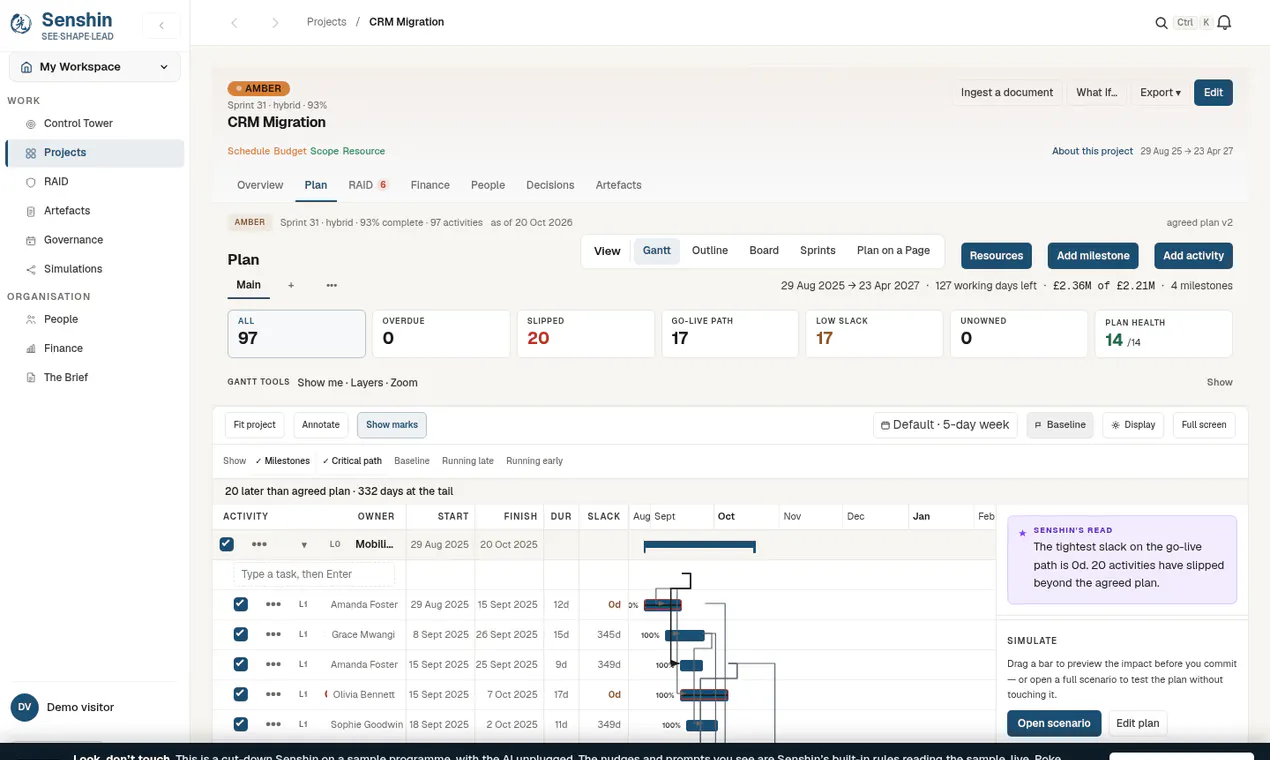Viewport: 1270px width, 760px height.
Task: Open the row menu dots for Grace Mwangi
Action: pyautogui.click(x=273, y=634)
